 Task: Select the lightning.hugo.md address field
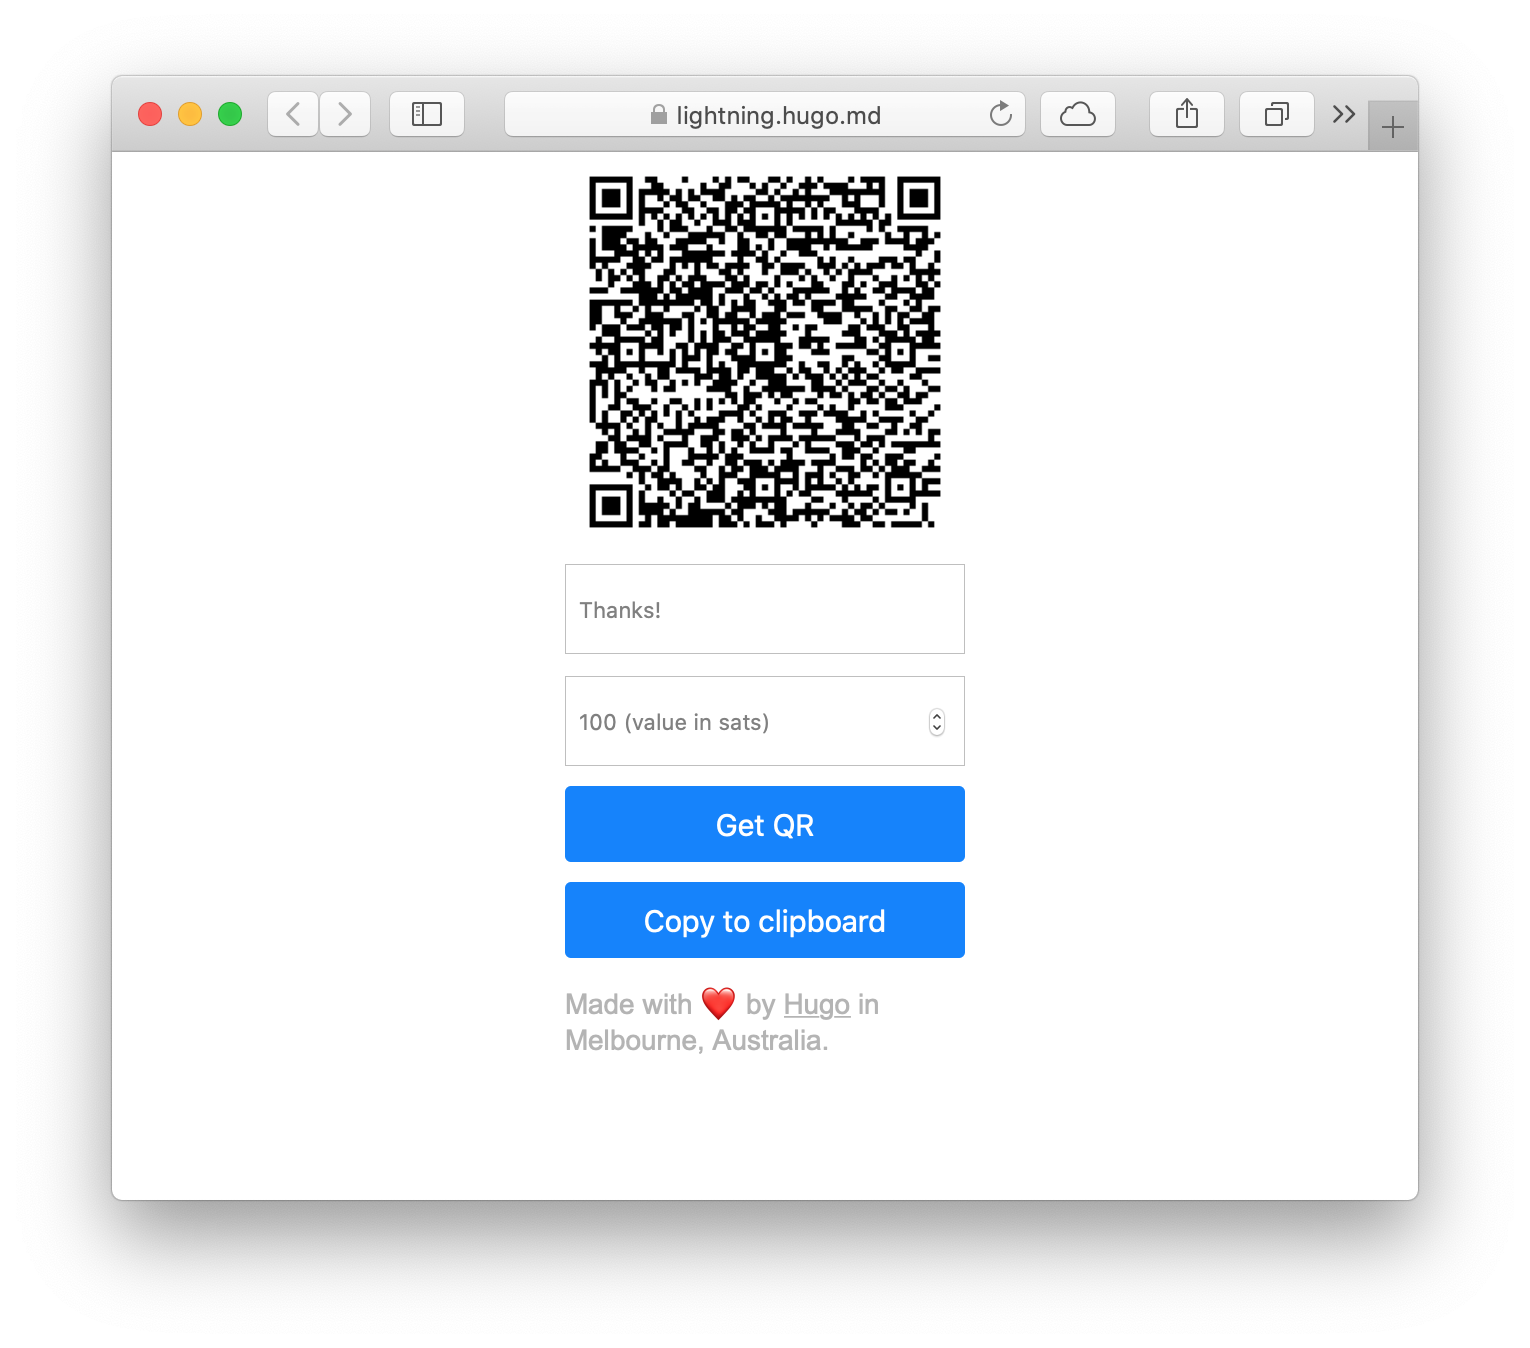click(x=765, y=114)
